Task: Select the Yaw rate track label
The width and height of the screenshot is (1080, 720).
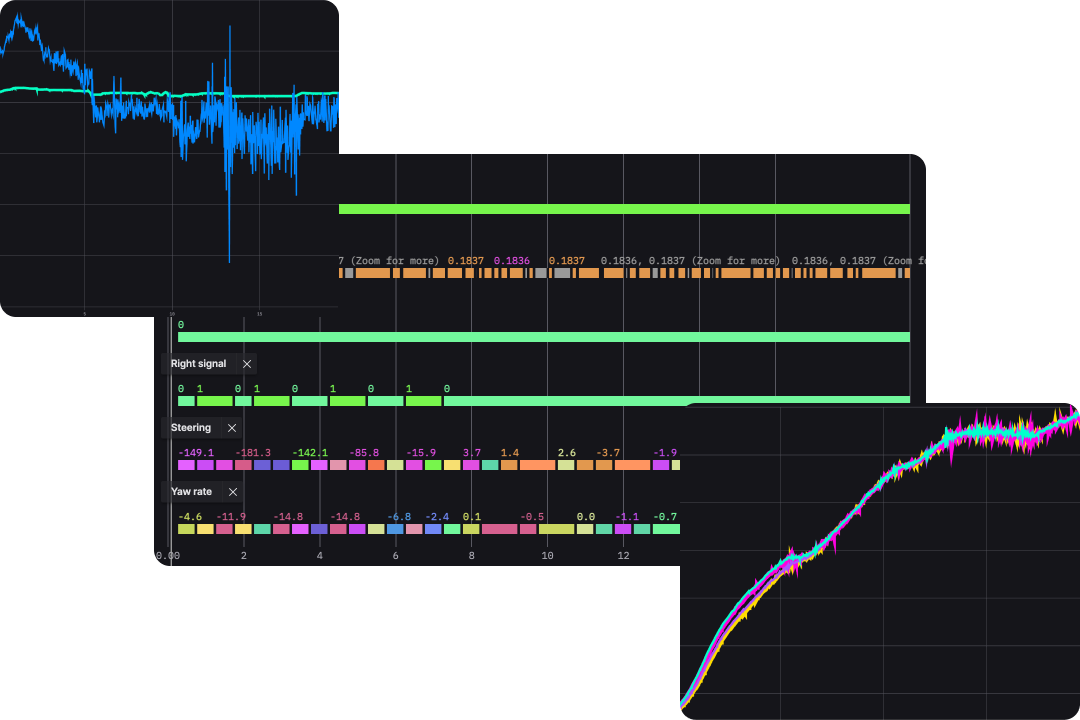Action: [x=192, y=491]
